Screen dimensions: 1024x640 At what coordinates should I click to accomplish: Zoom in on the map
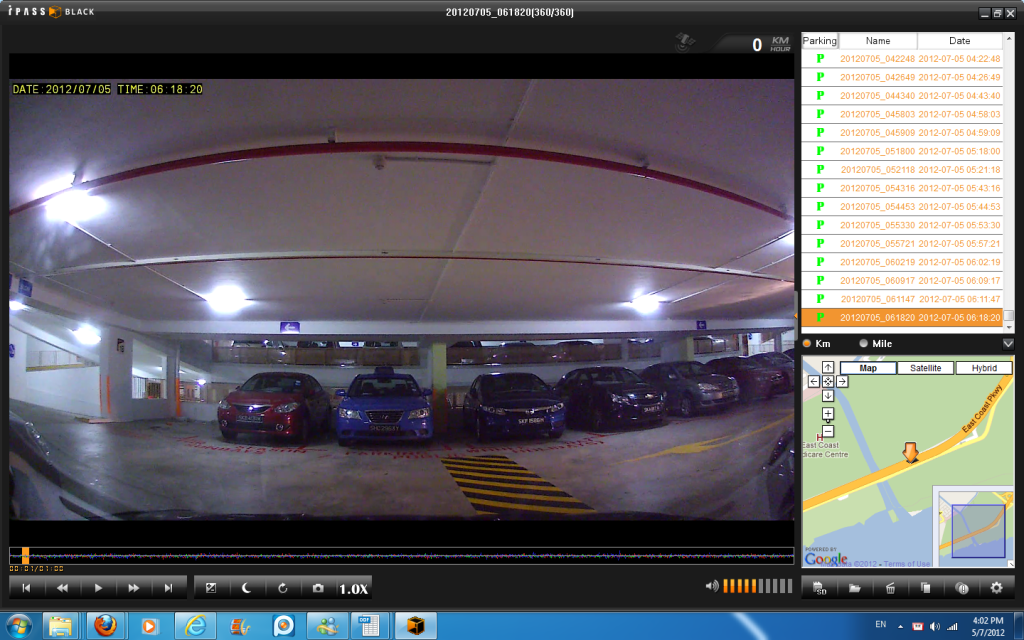pos(828,414)
